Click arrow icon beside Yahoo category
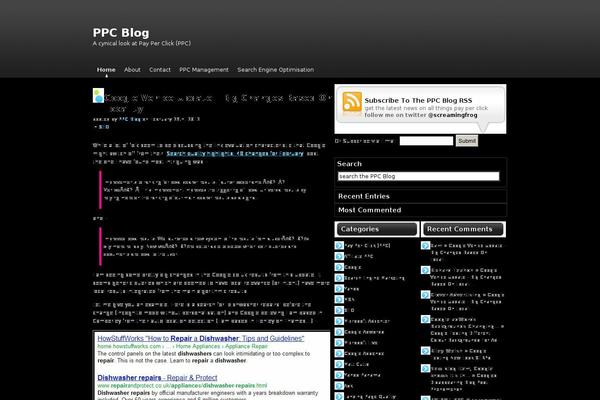 pos(339,288)
